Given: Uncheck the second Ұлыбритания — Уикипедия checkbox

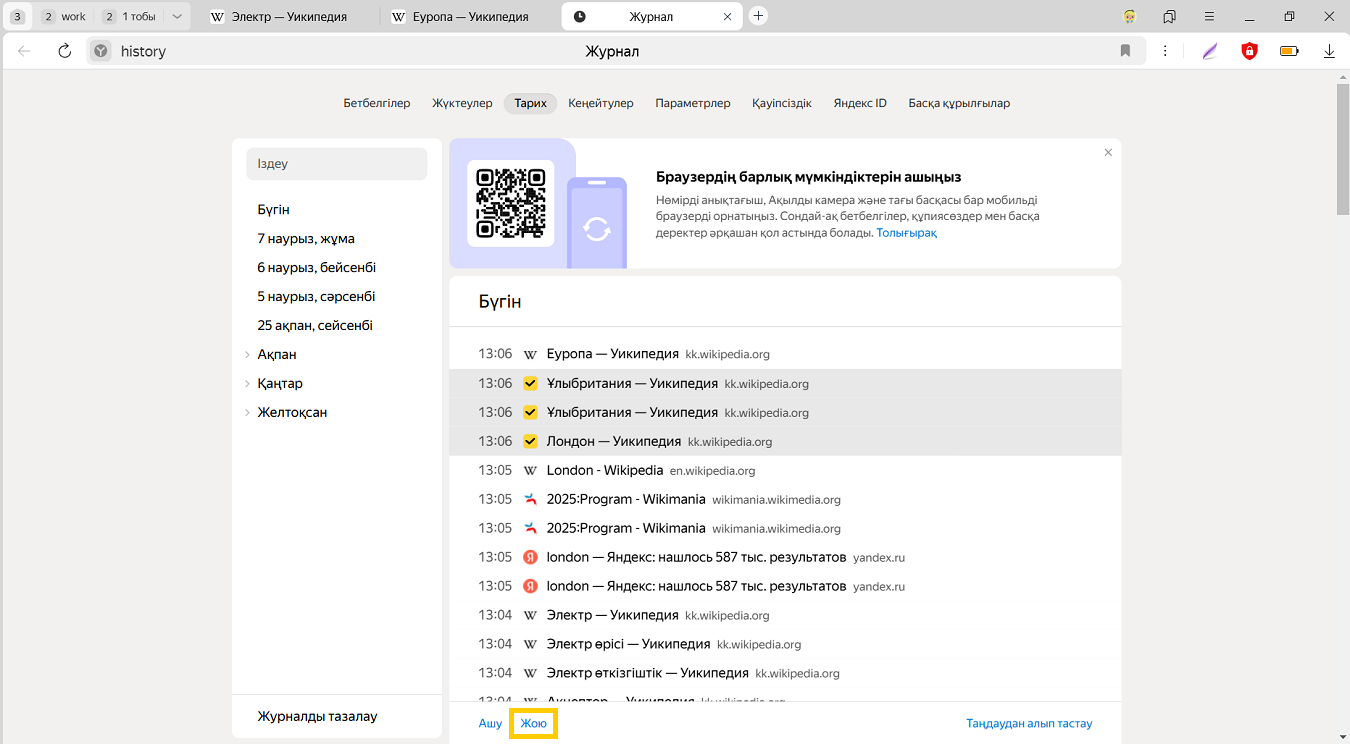Looking at the screenshot, I should pyautogui.click(x=531, y=412).
